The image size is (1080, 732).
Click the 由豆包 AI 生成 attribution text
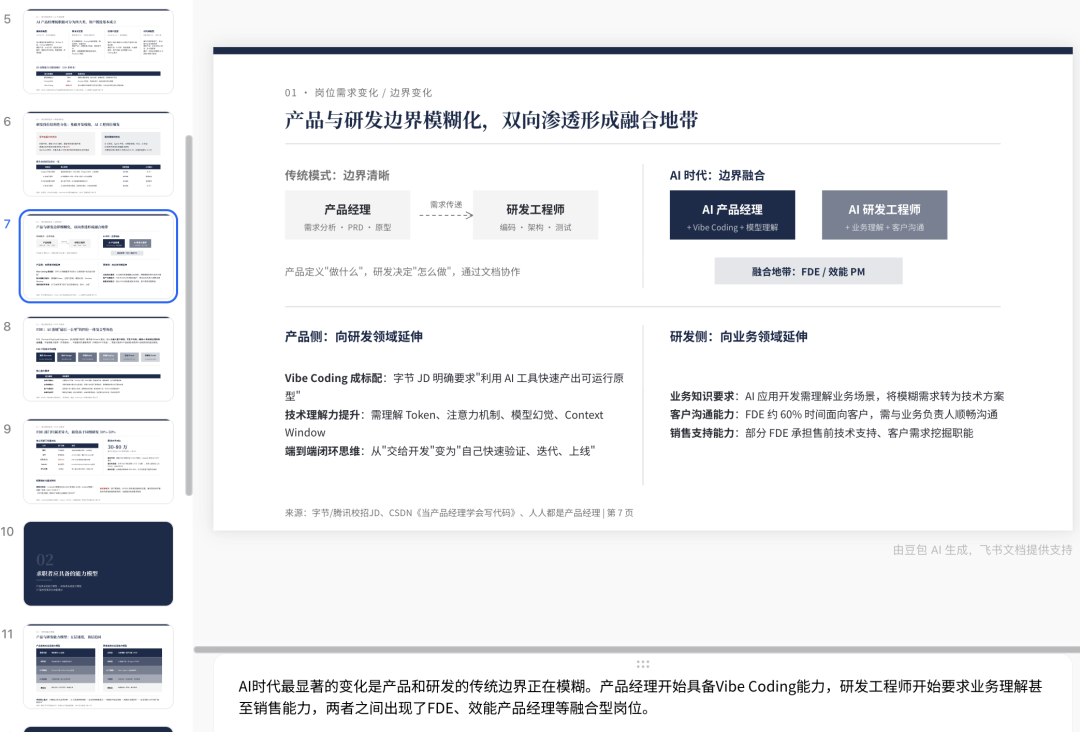[982, 550]
